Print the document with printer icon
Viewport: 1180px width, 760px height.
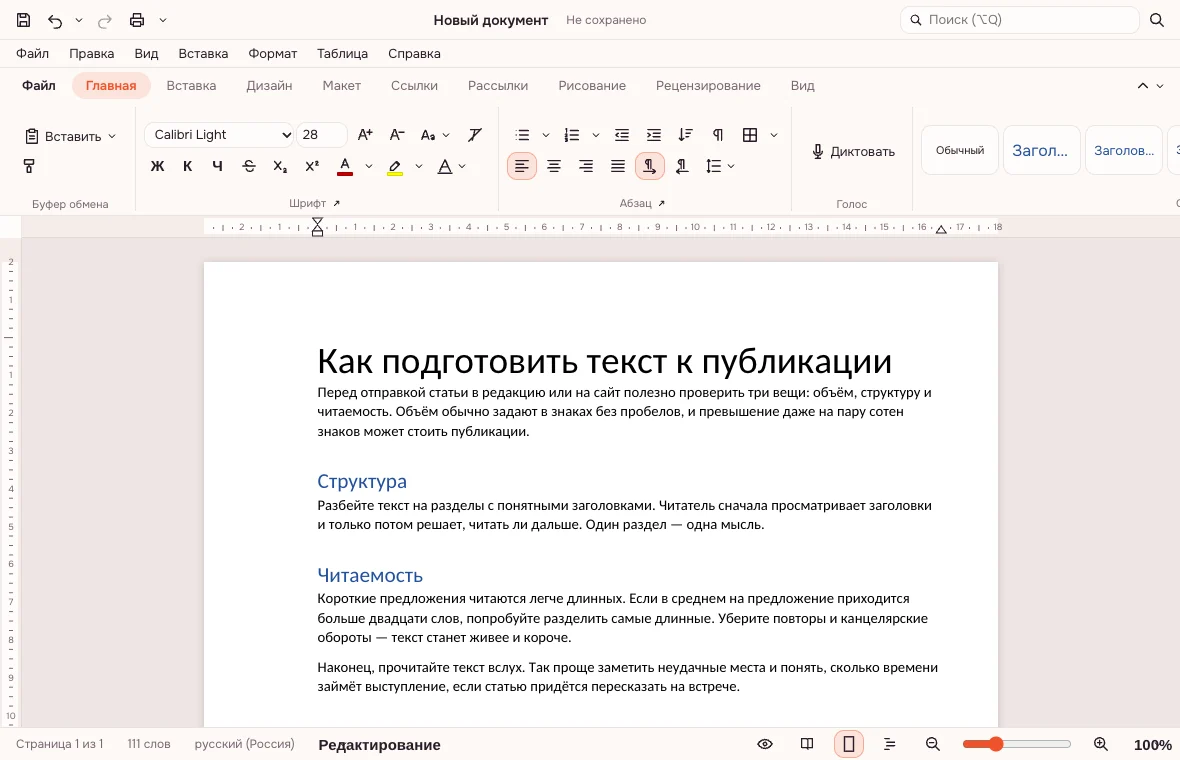pos(137,20)
